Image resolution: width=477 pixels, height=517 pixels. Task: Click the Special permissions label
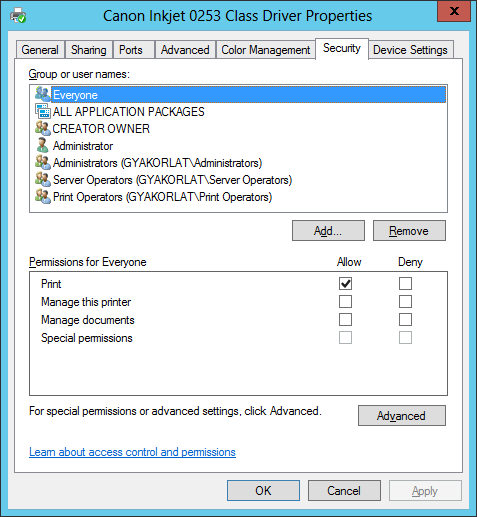pyautogui.click(x=87, y=338)
